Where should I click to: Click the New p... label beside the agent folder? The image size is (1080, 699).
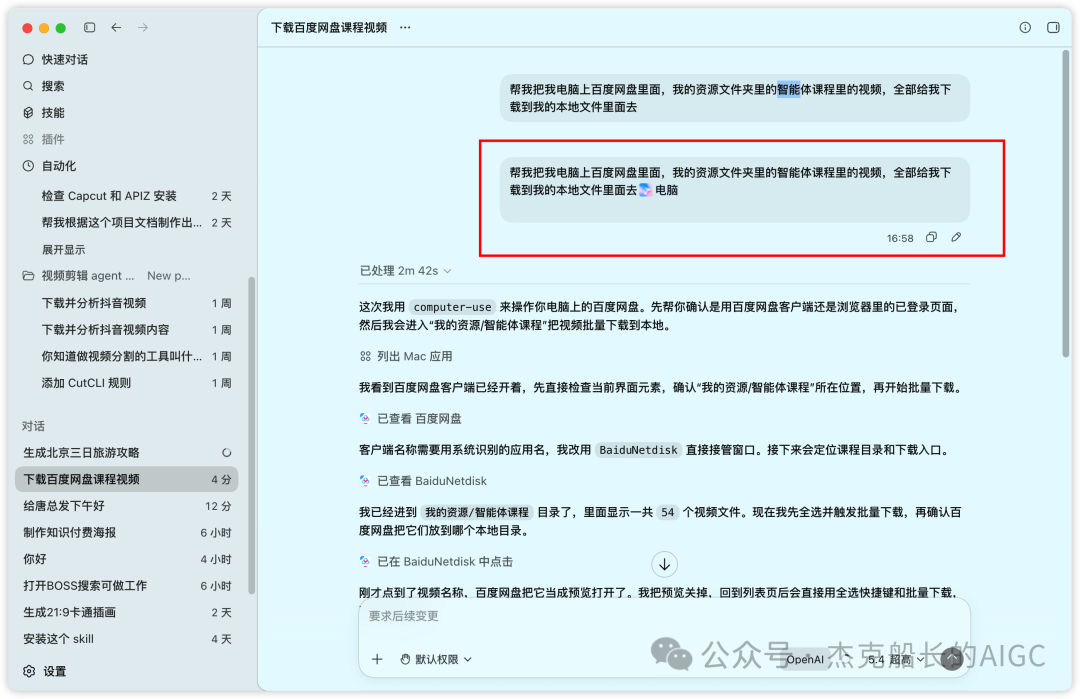[169, 276]
